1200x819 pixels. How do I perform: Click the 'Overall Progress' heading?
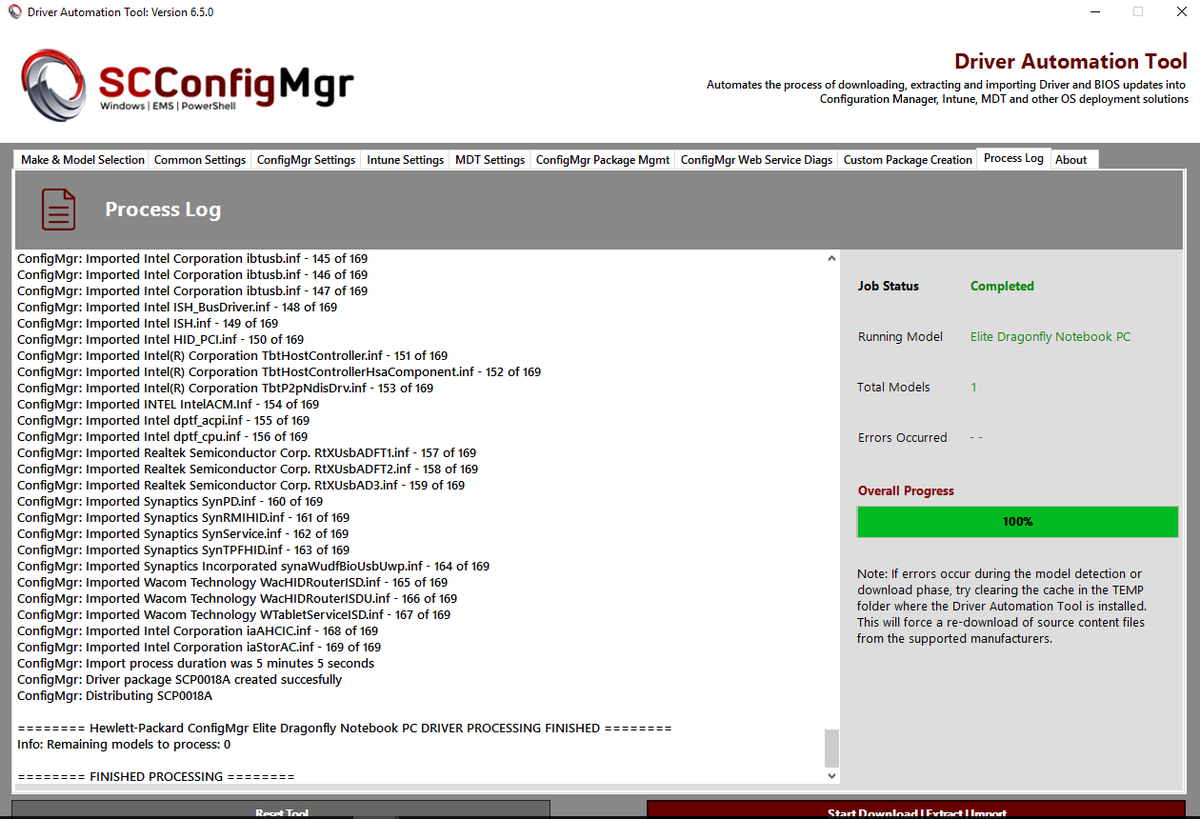[x=906, y=491]
